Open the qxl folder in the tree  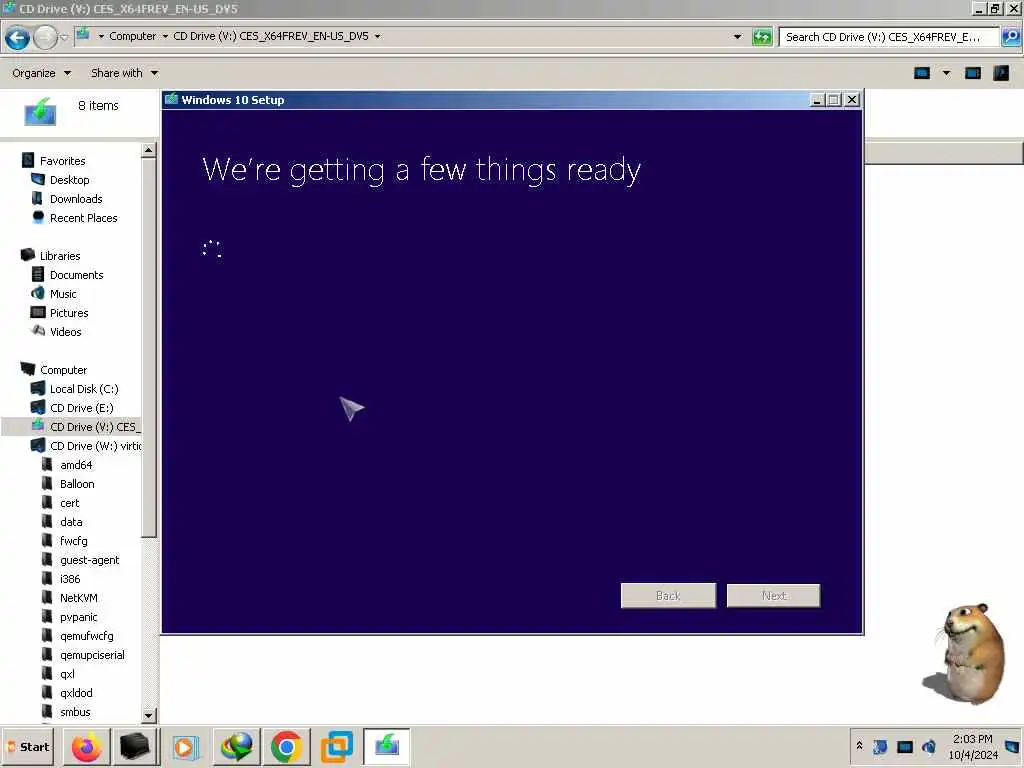tap(67, 673)
